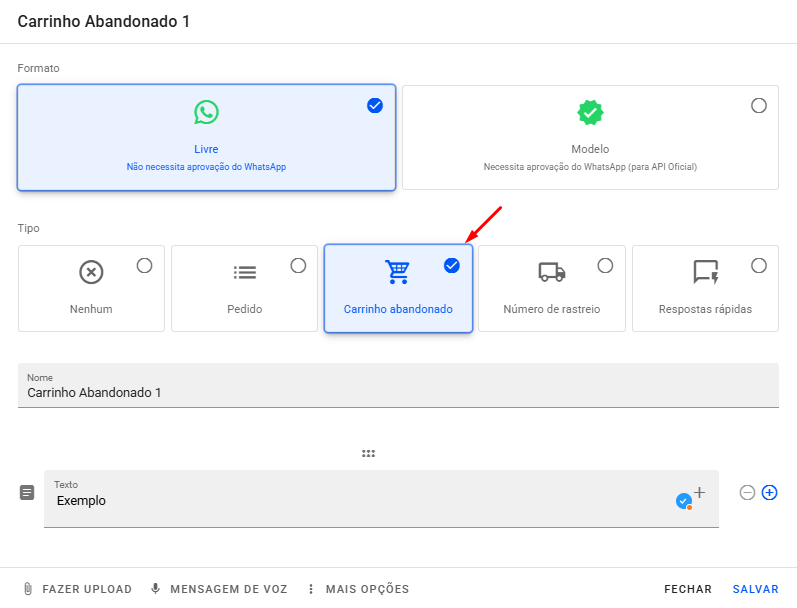
Task: Select the Nenhum type radio button
Action: click(x=144, y=265)
